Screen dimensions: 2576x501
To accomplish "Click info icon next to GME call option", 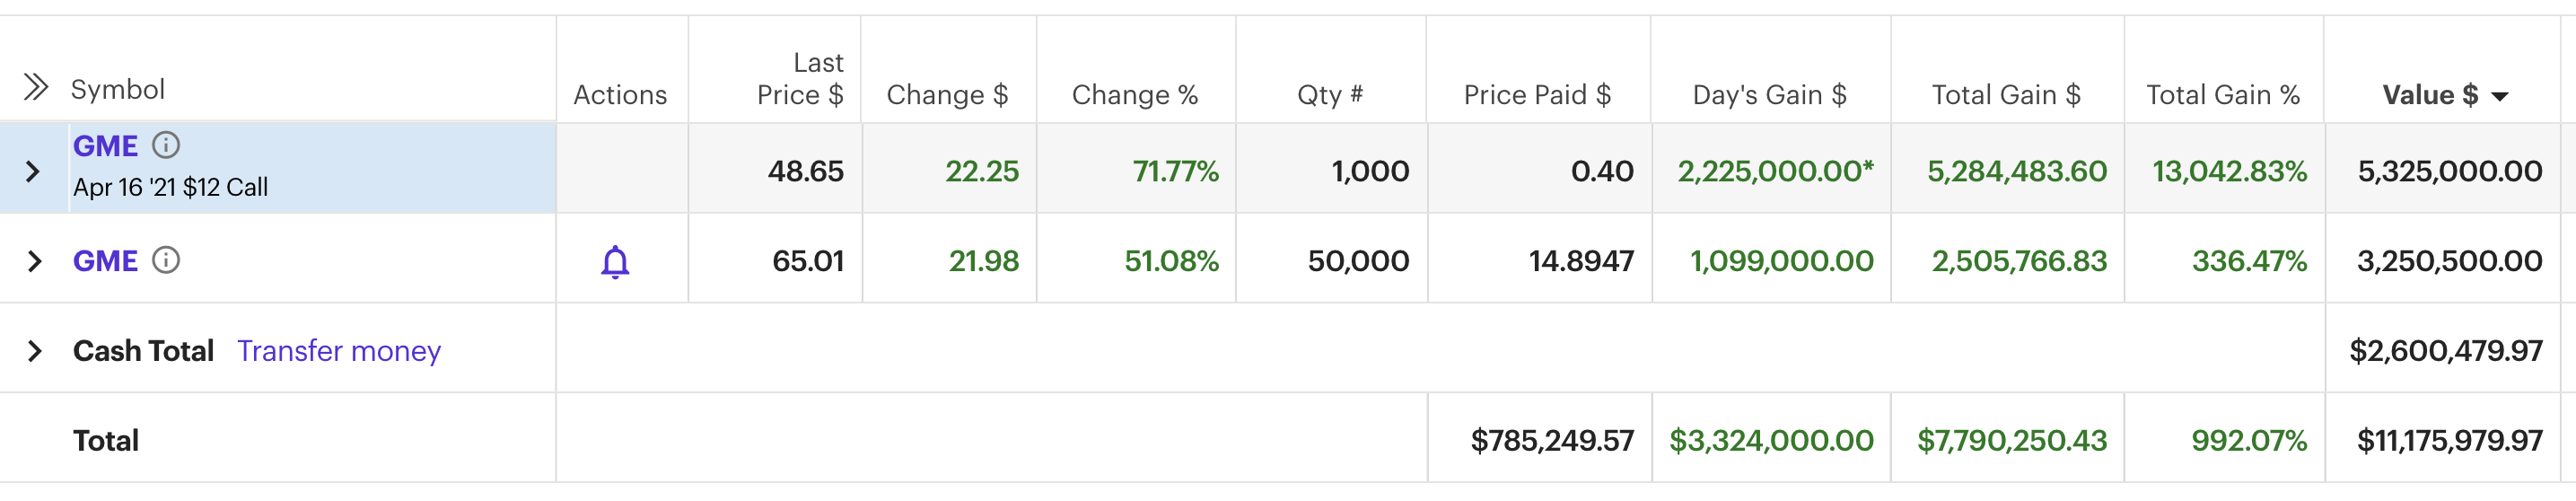I will 166,145.
